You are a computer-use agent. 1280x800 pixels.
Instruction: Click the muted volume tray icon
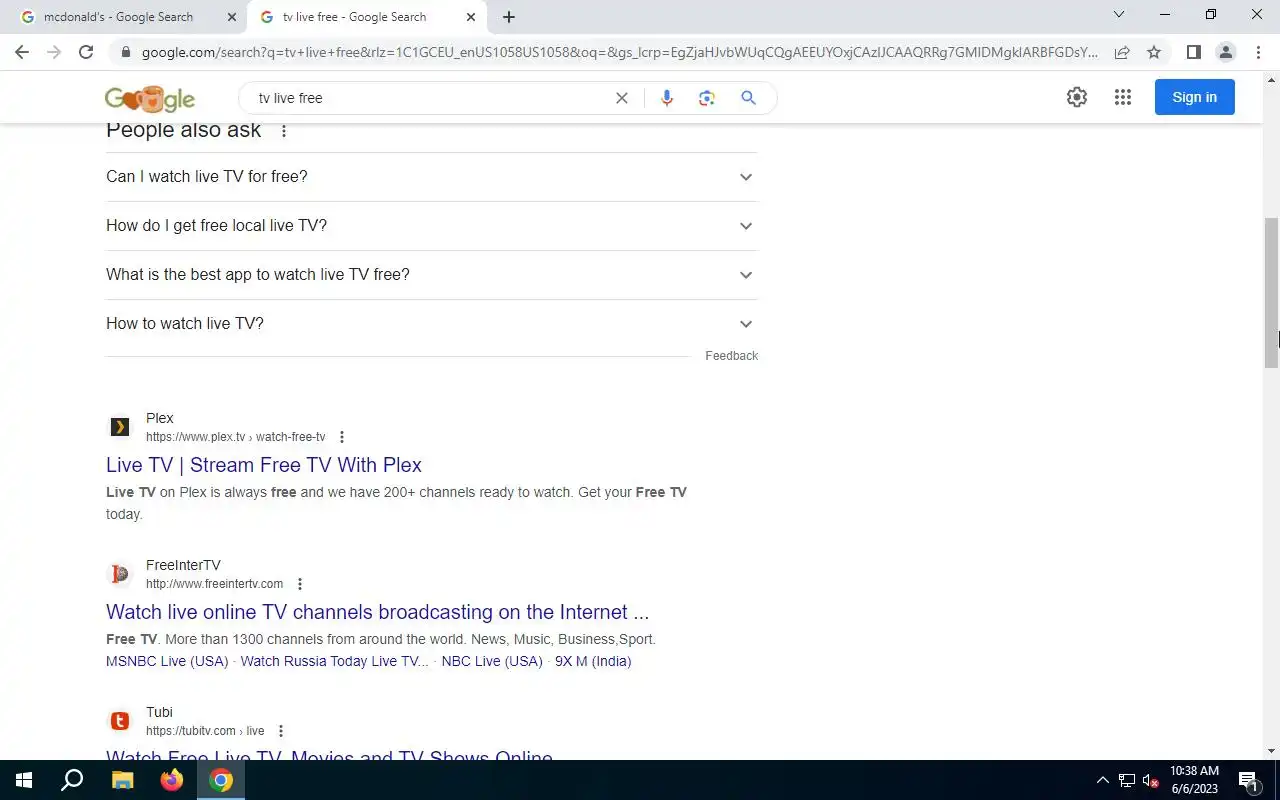tap(1151, 780)
